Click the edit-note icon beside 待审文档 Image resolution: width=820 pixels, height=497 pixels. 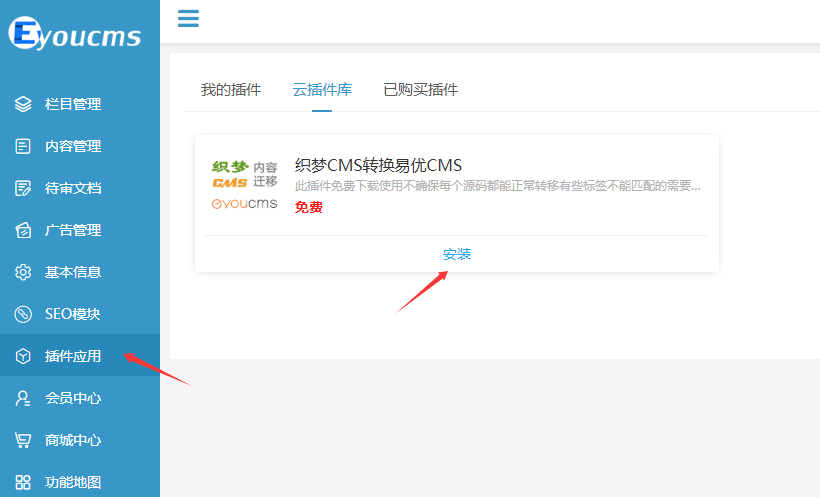(23, 188)
